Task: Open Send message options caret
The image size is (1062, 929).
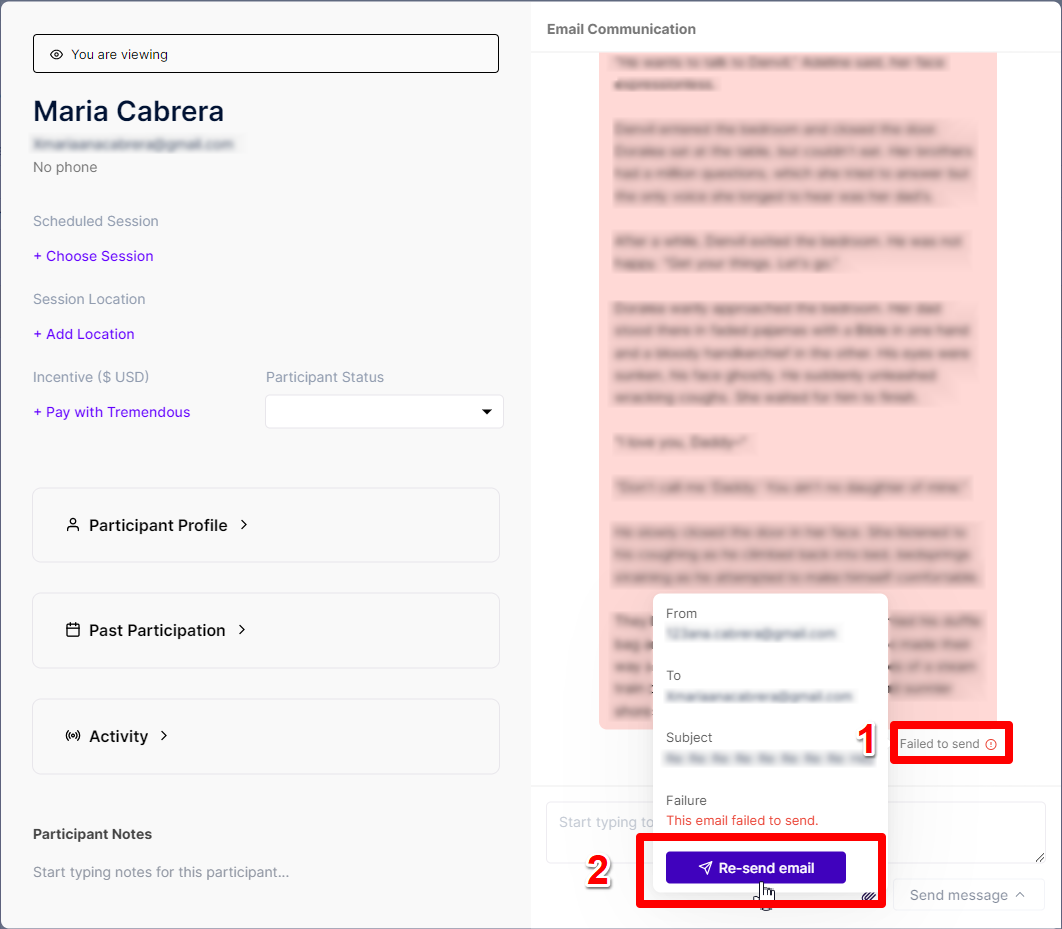Action: click(x=1020, y=894)
